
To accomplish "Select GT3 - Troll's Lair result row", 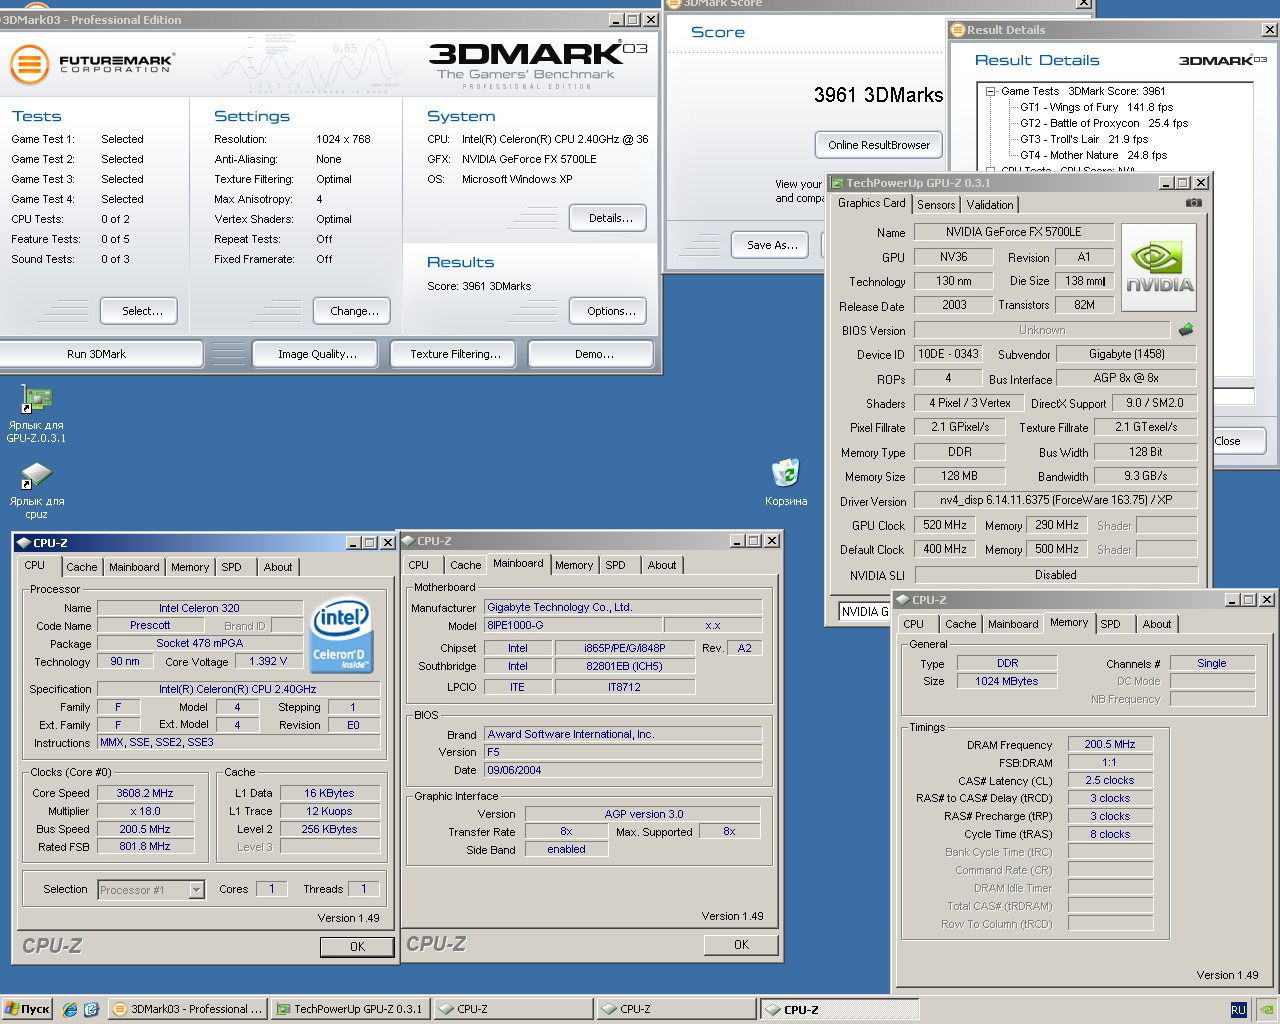I will (x=1084, y=139).
